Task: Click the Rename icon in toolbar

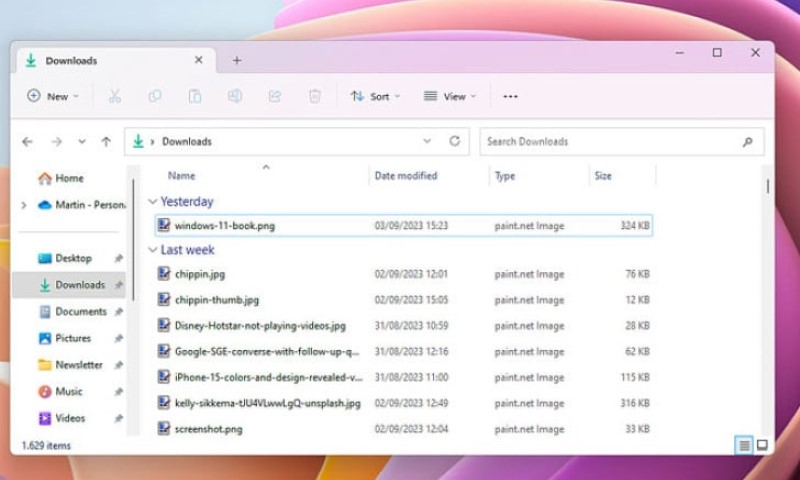Action: coord(235,96)
